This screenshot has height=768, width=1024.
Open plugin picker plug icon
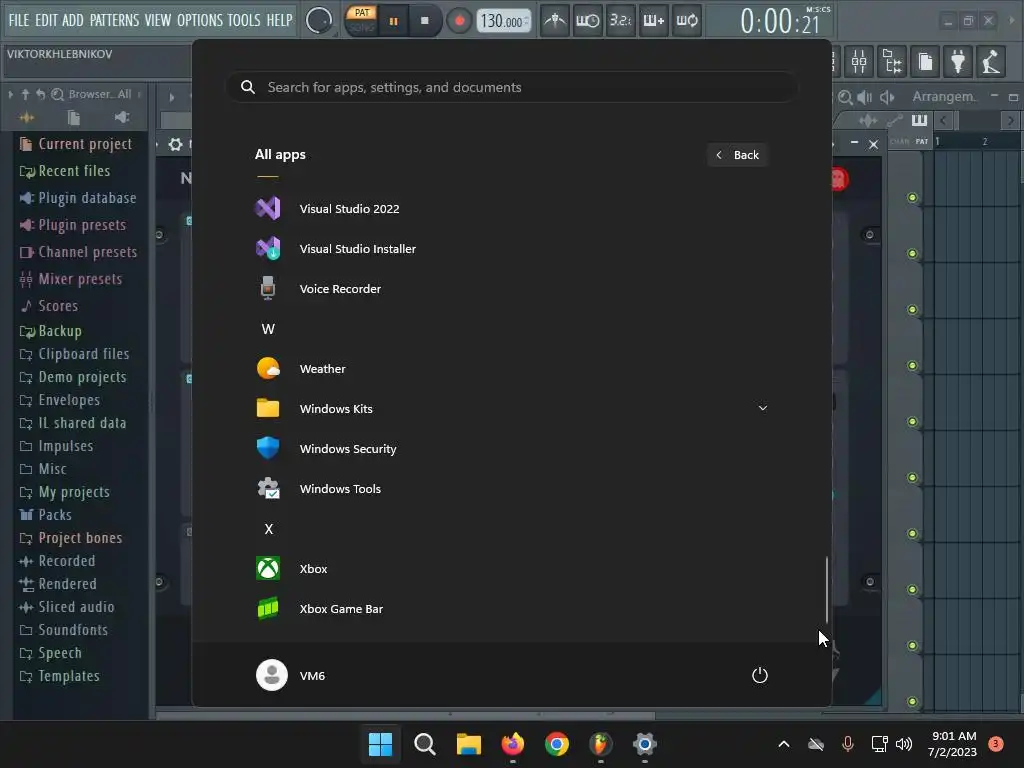pyautogui.click(x=958, y=62)
